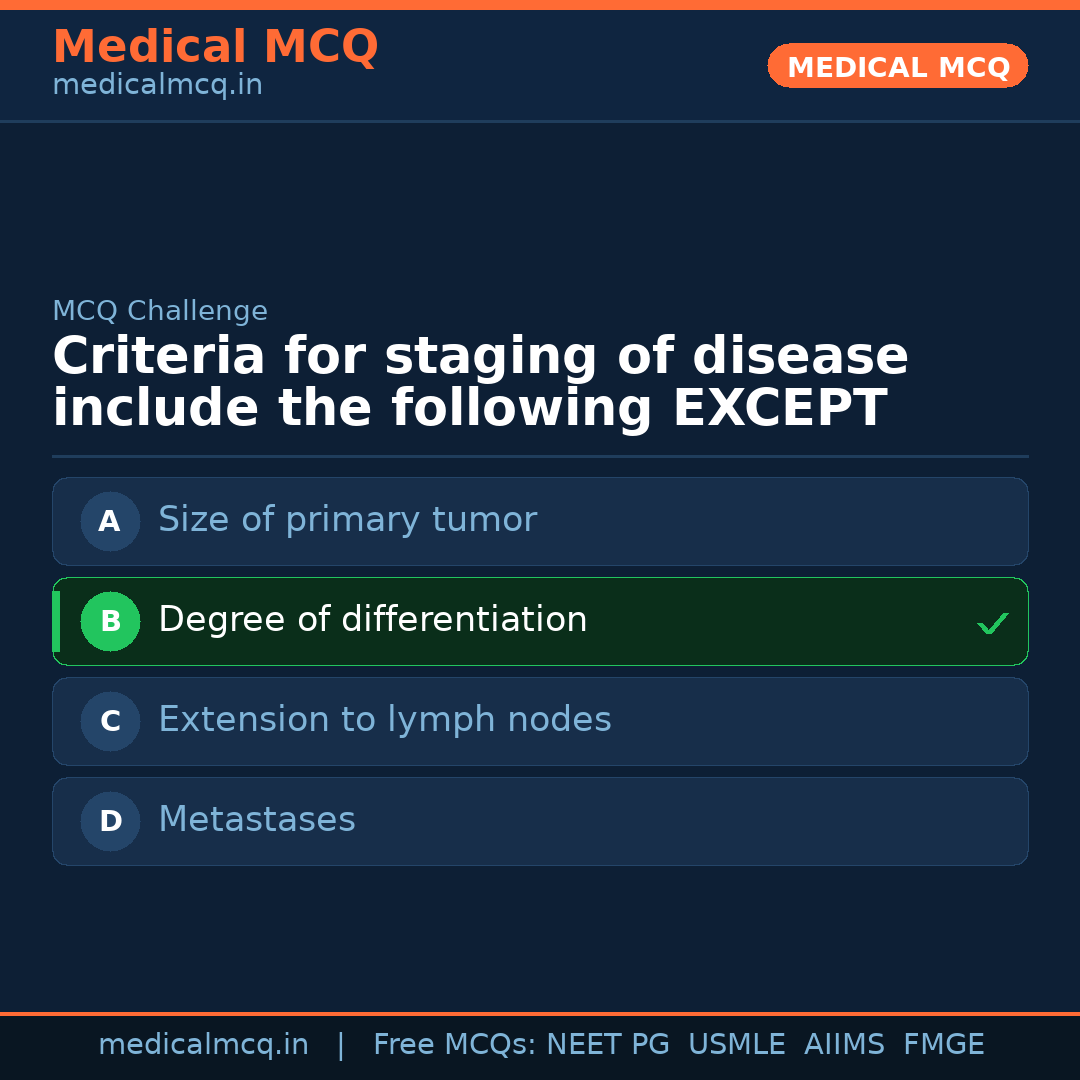
Task: Open the medicalmcq.in link in the header
Action: (157, 85)
